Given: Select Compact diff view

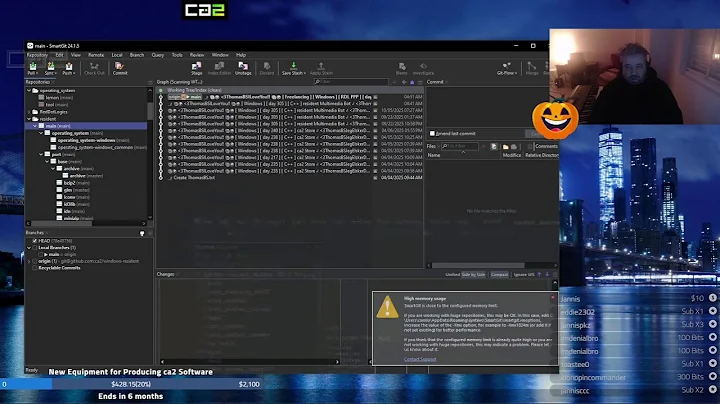Looking at the screenshot, I should tap(499, 275).
